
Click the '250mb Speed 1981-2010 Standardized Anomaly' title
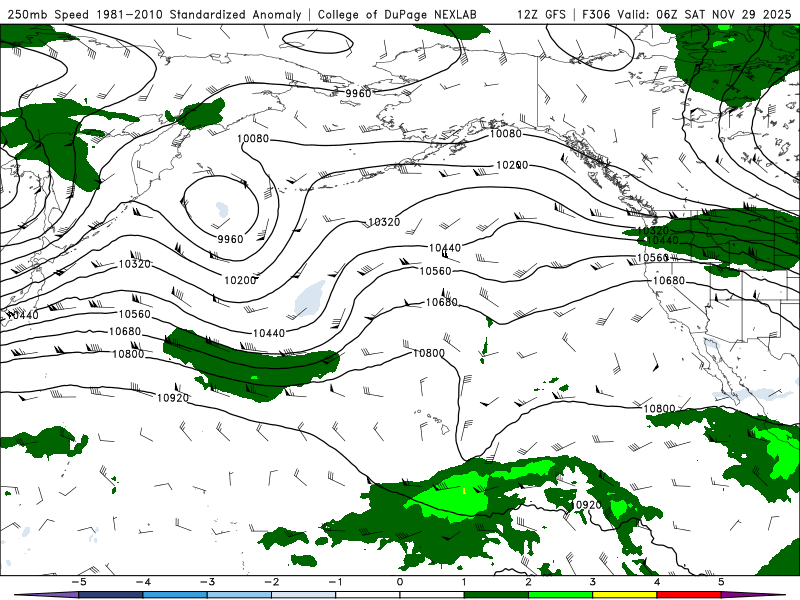point(154,14)
